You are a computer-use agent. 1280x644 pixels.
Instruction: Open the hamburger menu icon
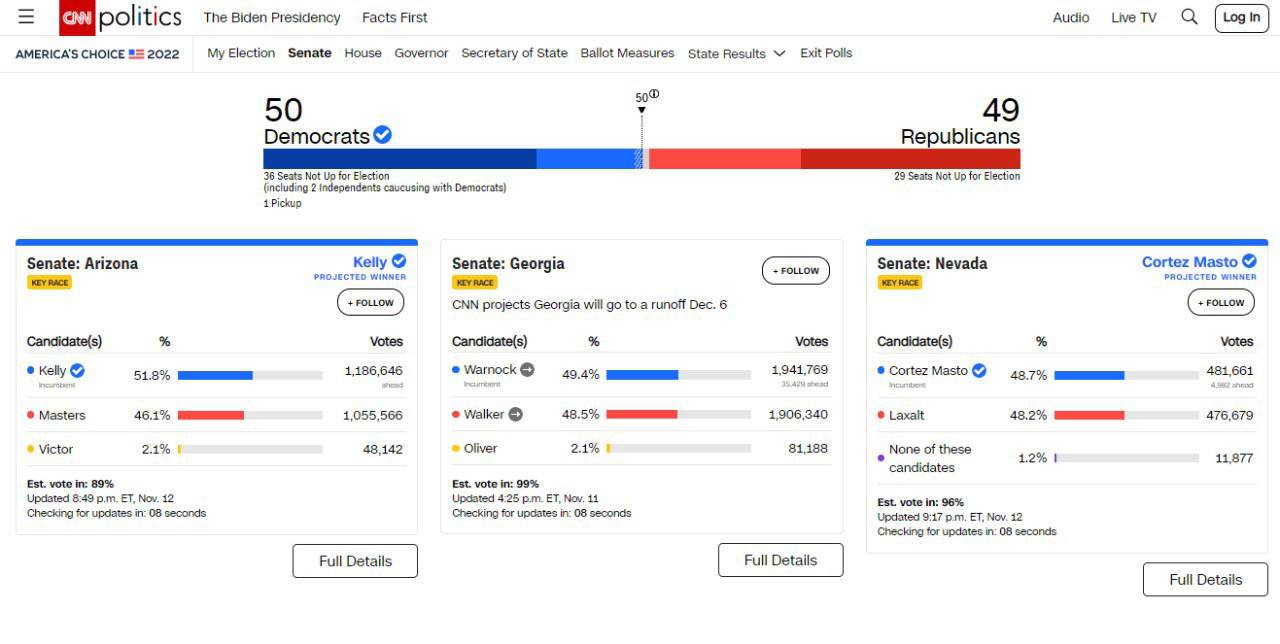point(26,17)
